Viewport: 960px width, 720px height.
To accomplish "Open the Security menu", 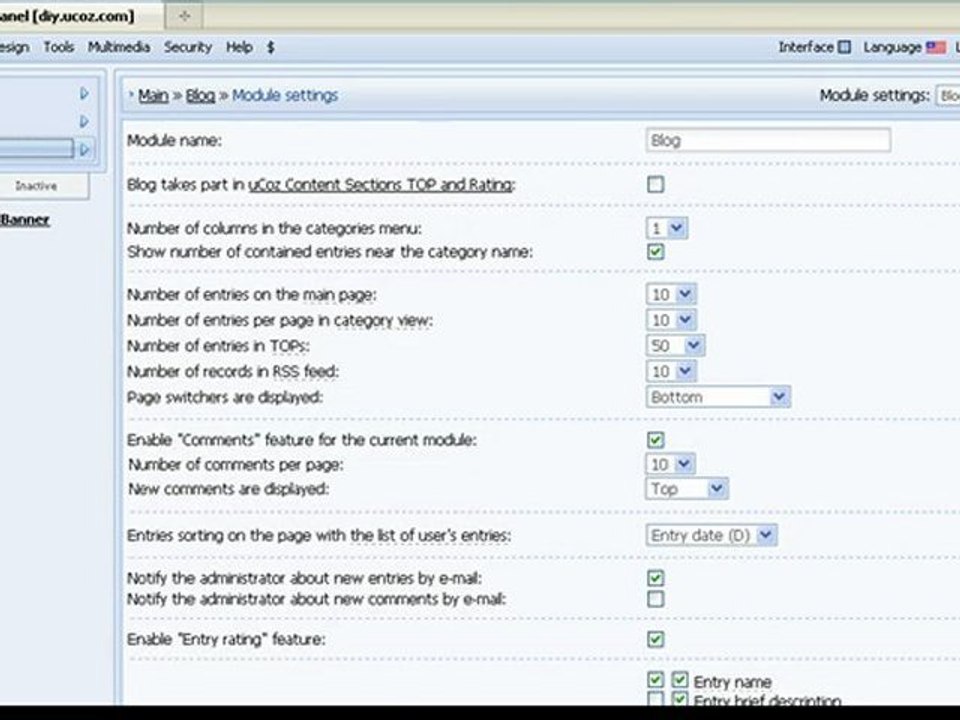I will [187, 47].
